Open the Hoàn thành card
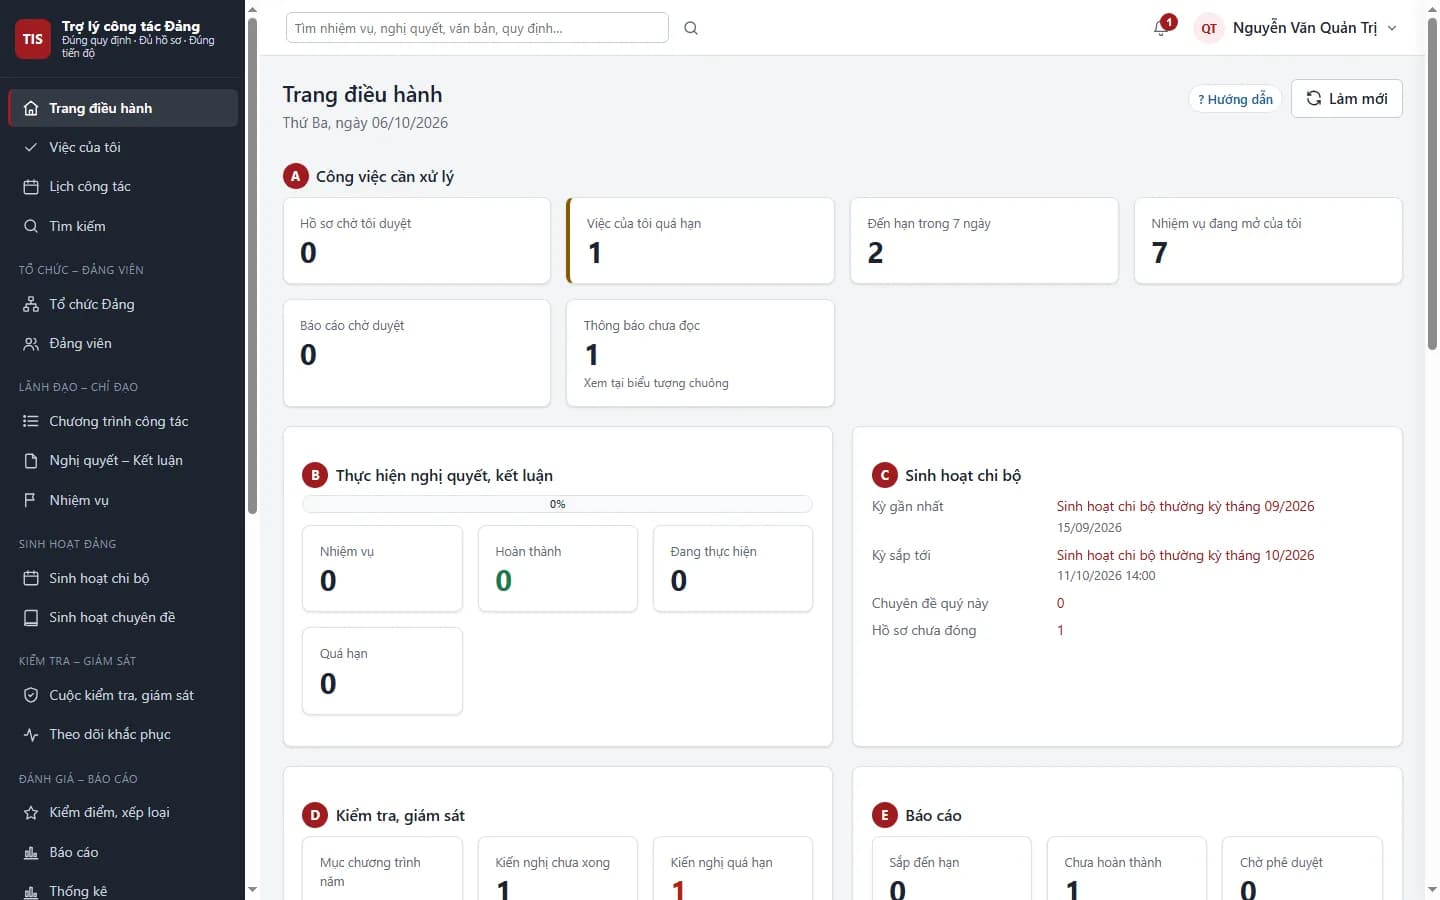 coord(558,568)
